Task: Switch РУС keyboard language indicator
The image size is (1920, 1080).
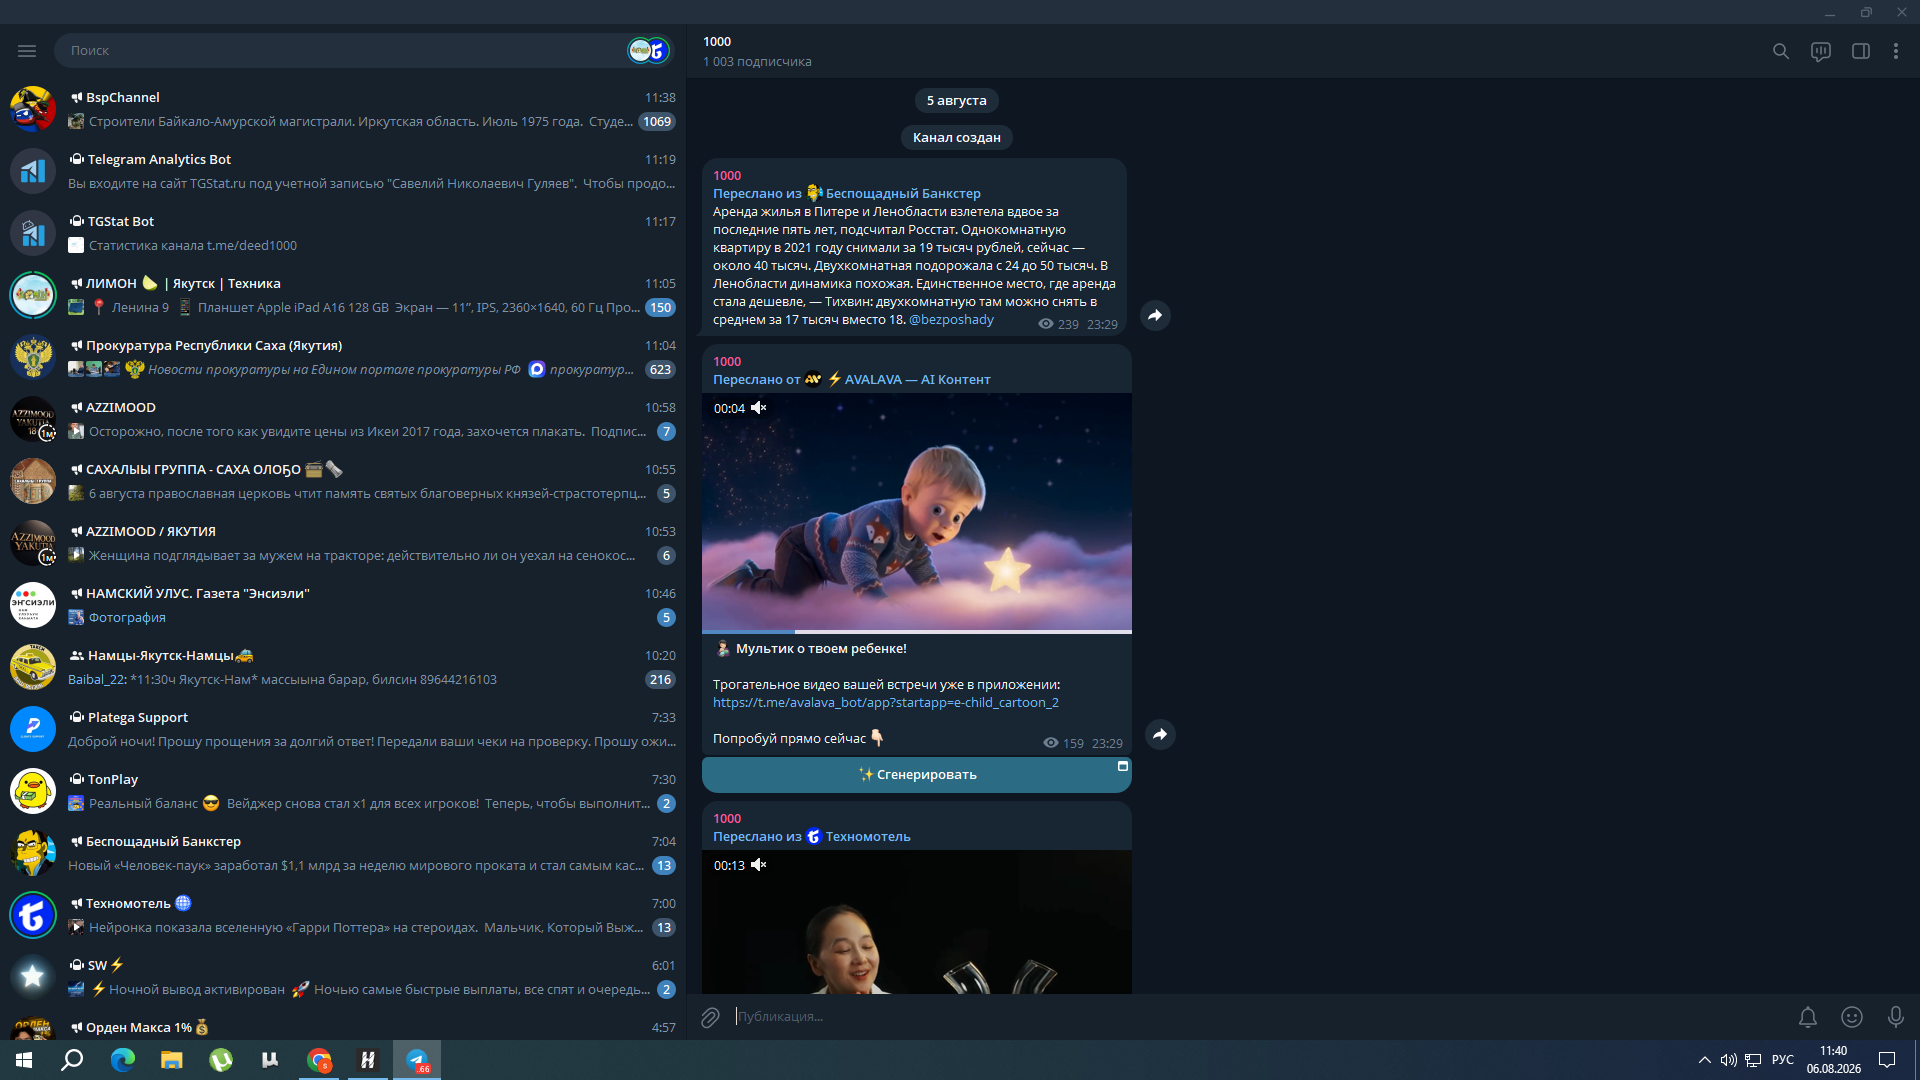Action: point(1782,1060)
